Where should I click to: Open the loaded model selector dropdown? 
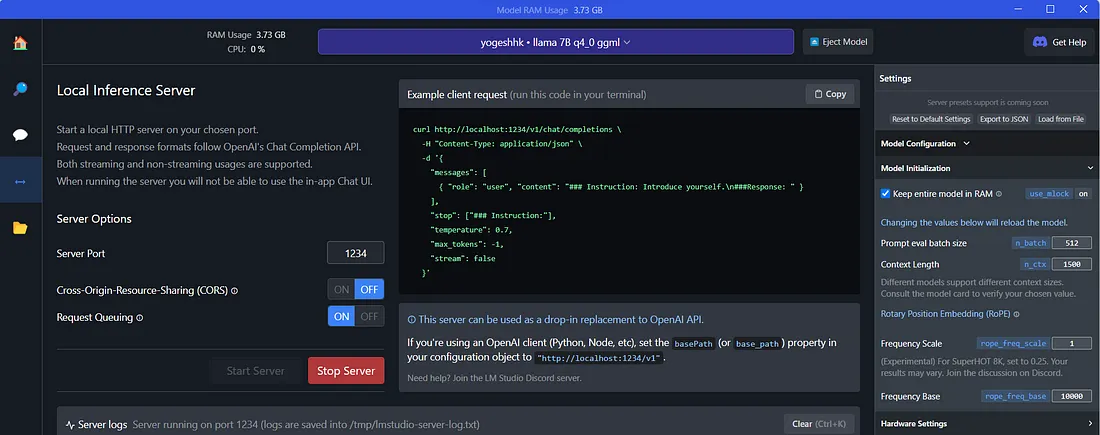point(556,41)
